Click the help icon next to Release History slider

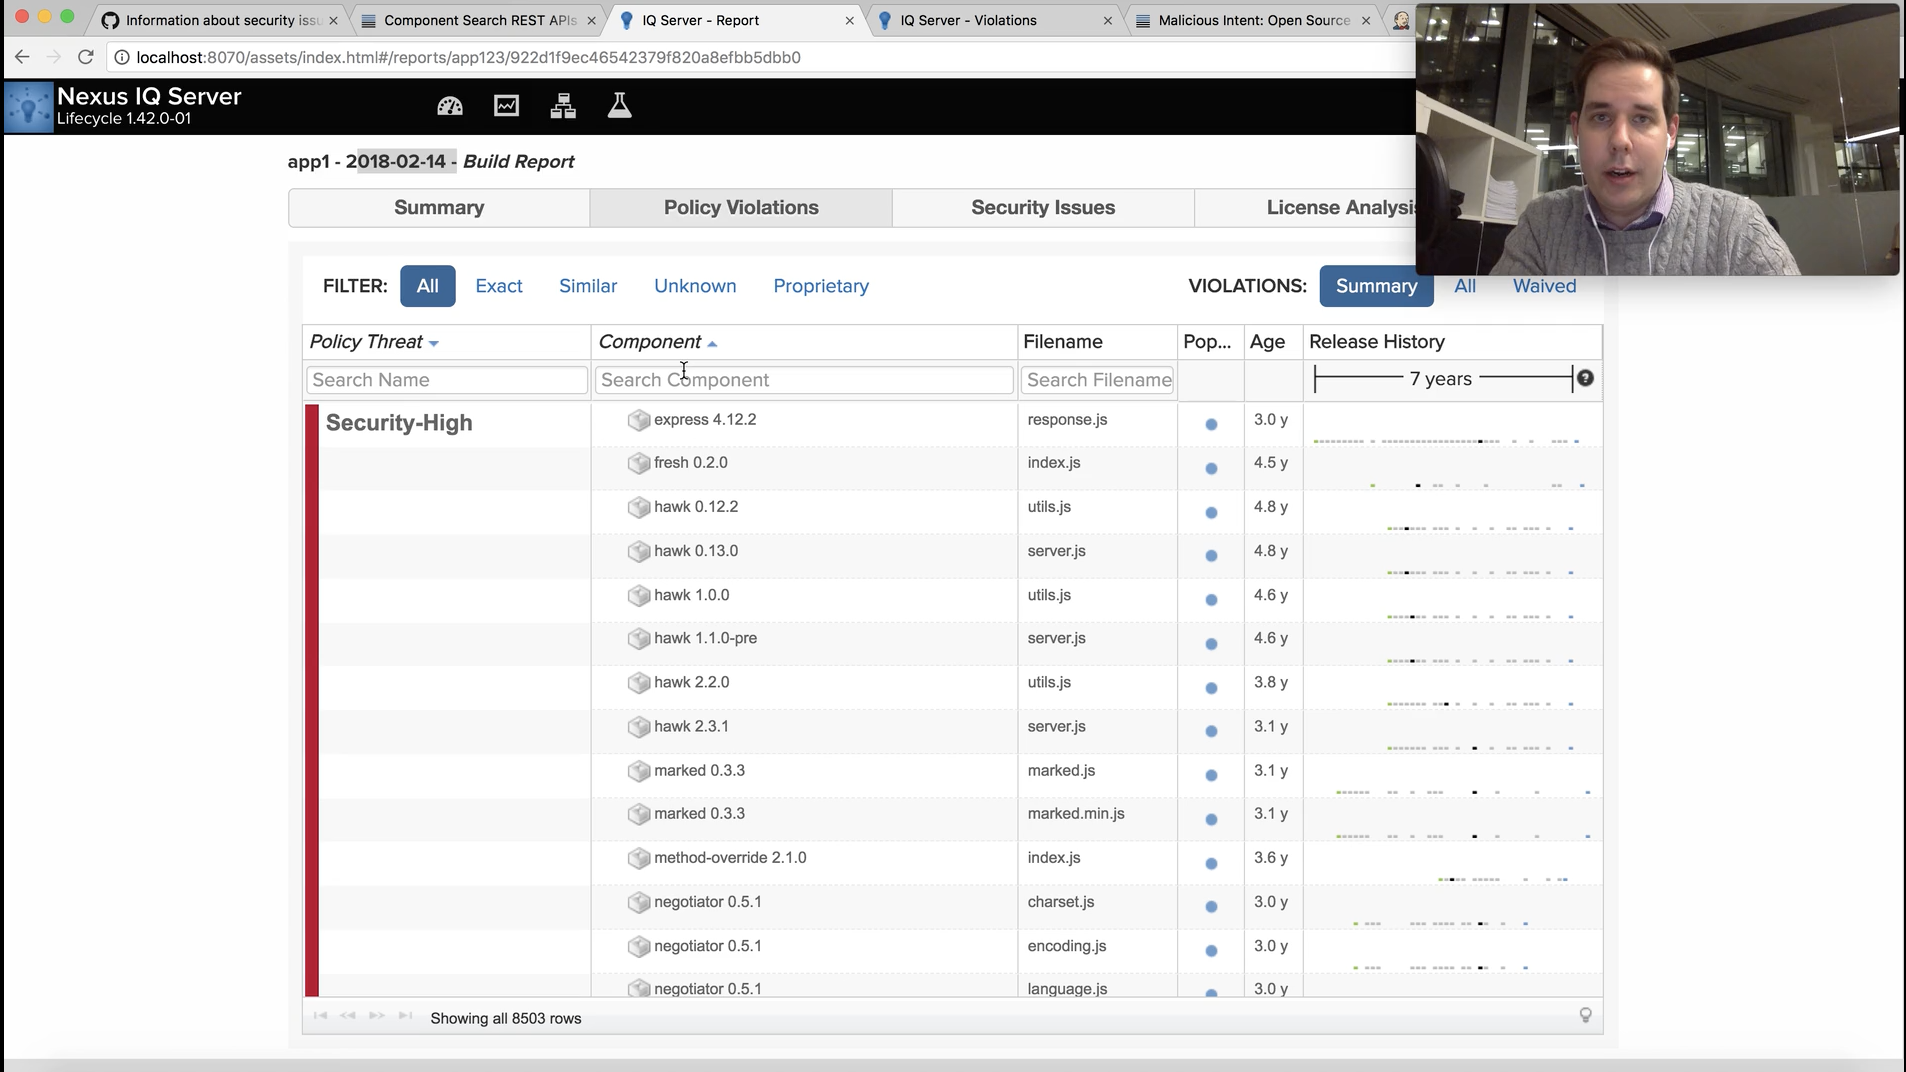pos(1586,379)
